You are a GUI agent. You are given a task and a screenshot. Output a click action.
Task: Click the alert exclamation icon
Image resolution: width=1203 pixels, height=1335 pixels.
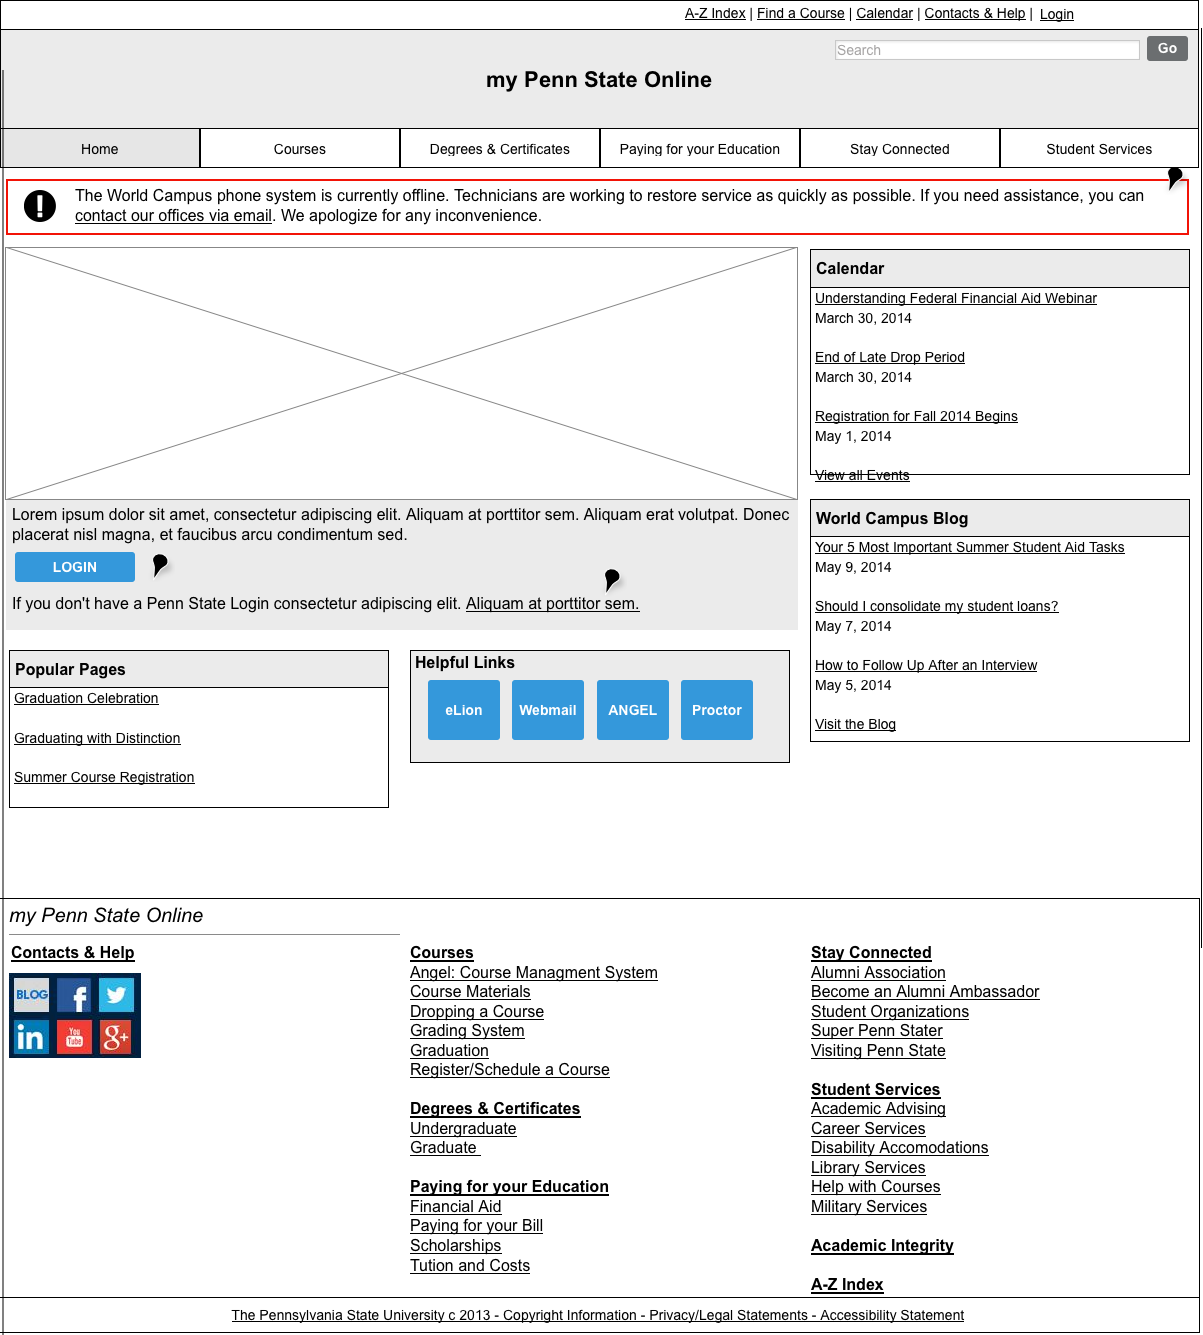point(40,206)
